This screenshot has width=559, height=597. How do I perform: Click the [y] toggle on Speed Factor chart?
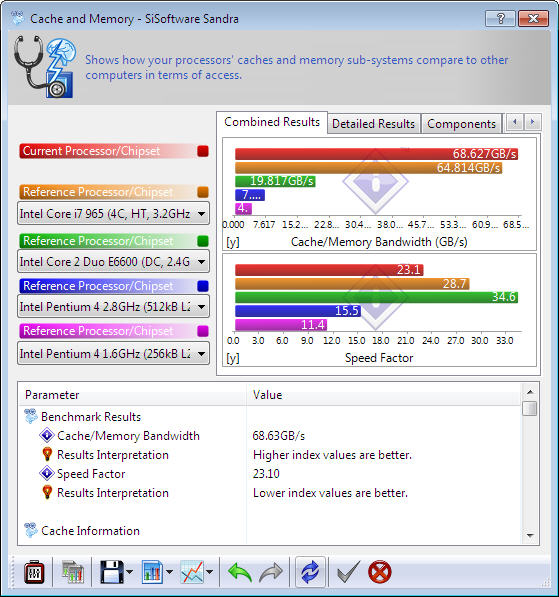(233, 358)
